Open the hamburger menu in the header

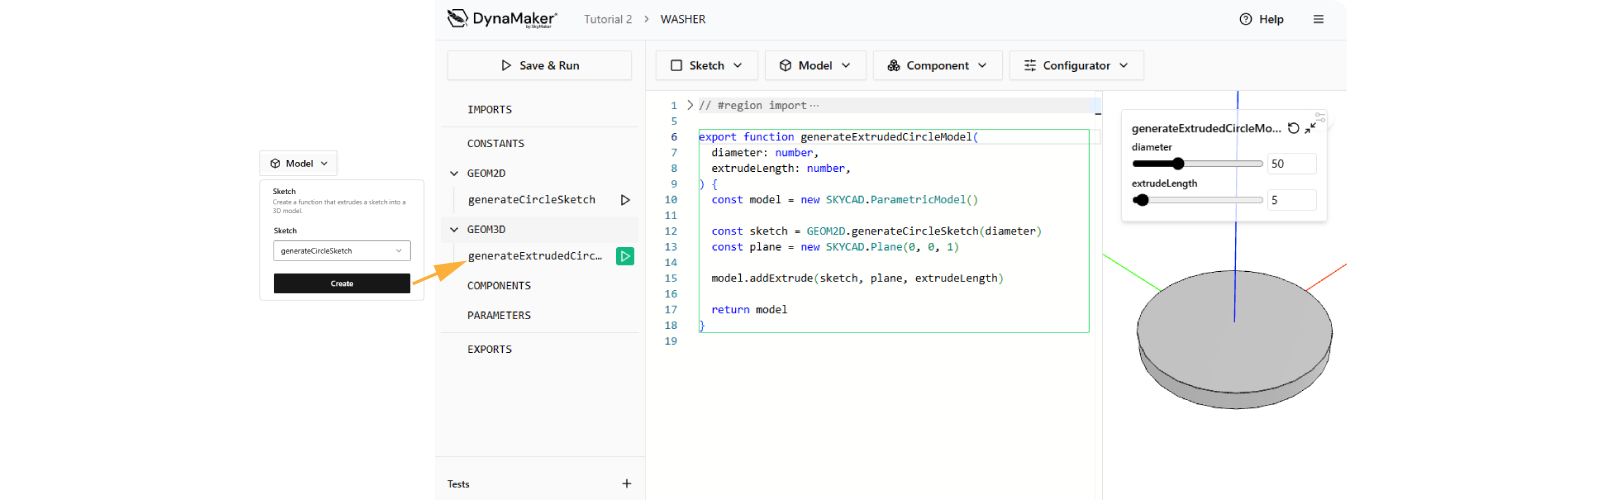click(1318, 19)
